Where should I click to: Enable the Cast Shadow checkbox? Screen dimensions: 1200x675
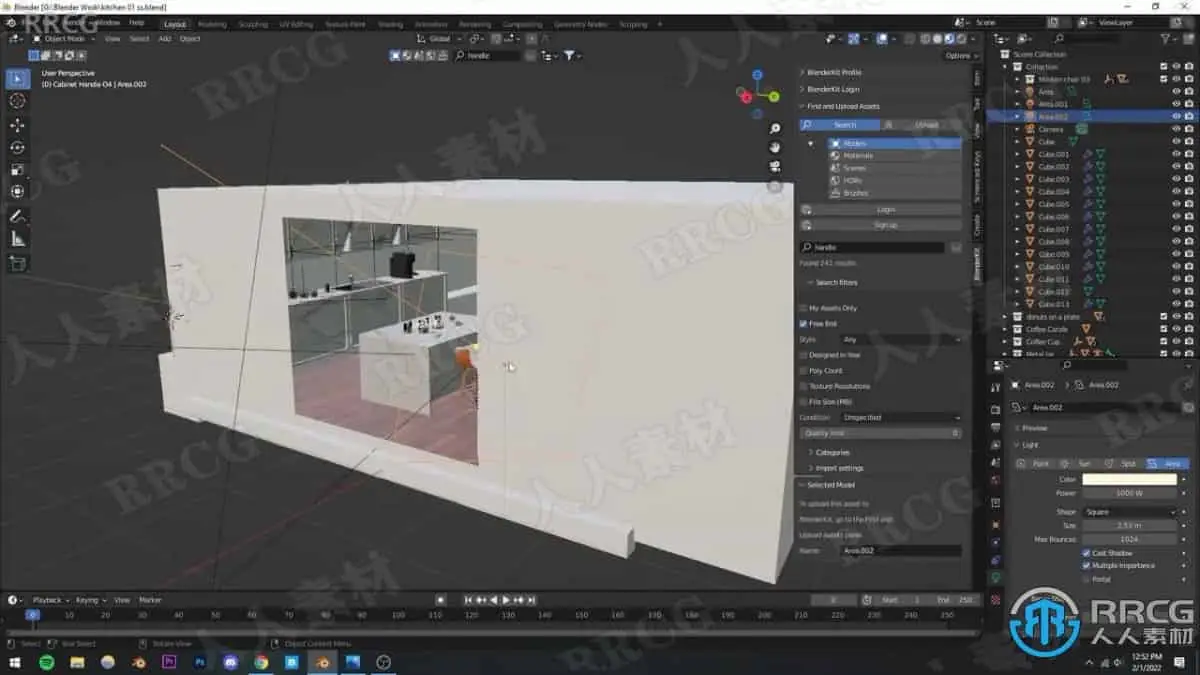coord(1085,552)
